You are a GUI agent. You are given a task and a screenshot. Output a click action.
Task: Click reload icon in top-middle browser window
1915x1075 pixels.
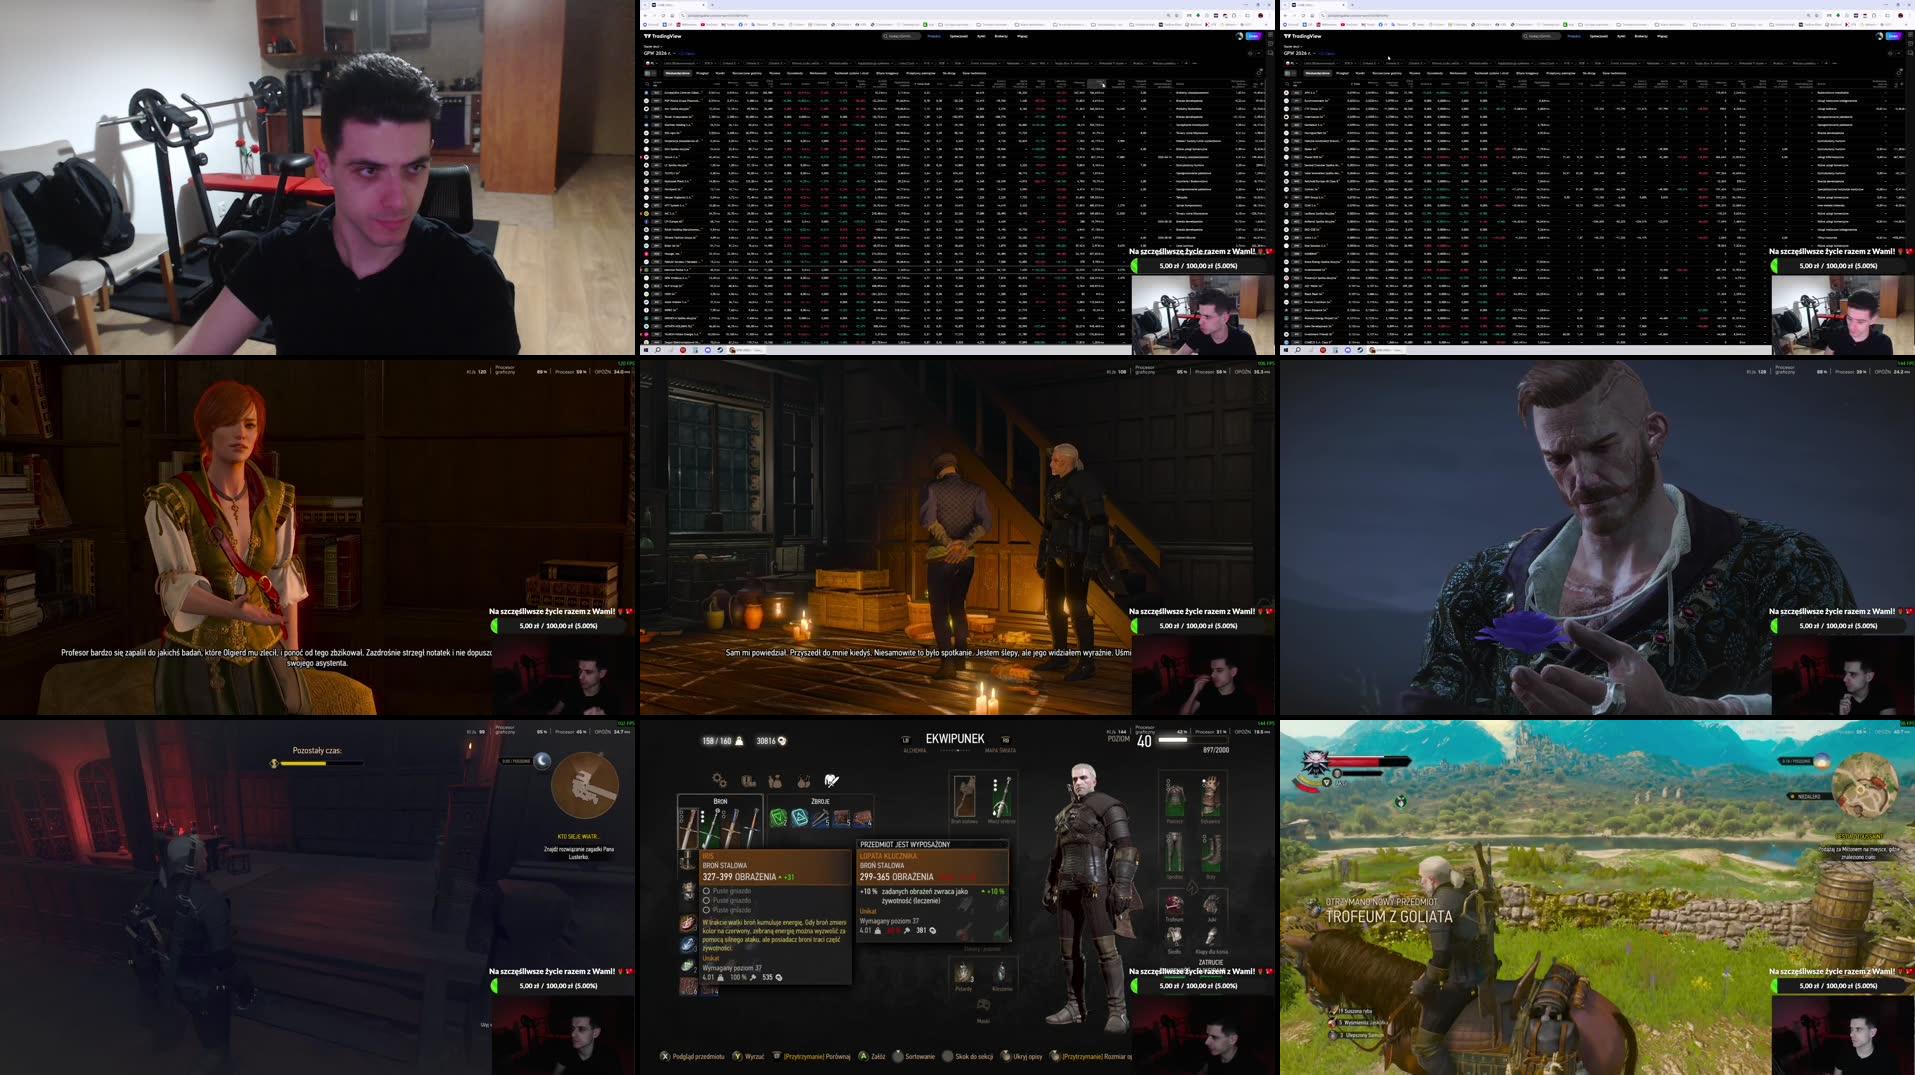coord(663,15)
